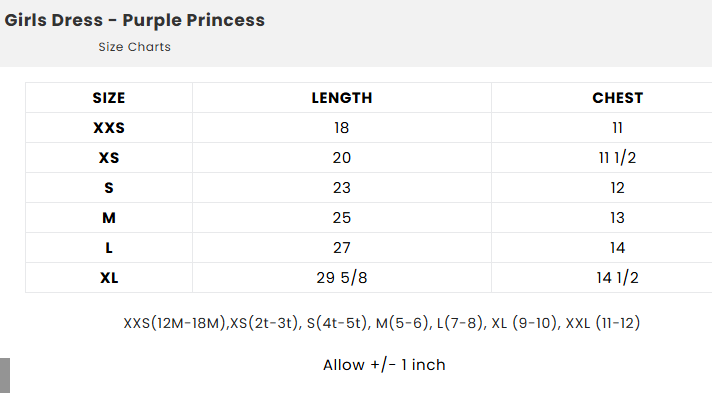Click the M length value 25

[341, 218]
